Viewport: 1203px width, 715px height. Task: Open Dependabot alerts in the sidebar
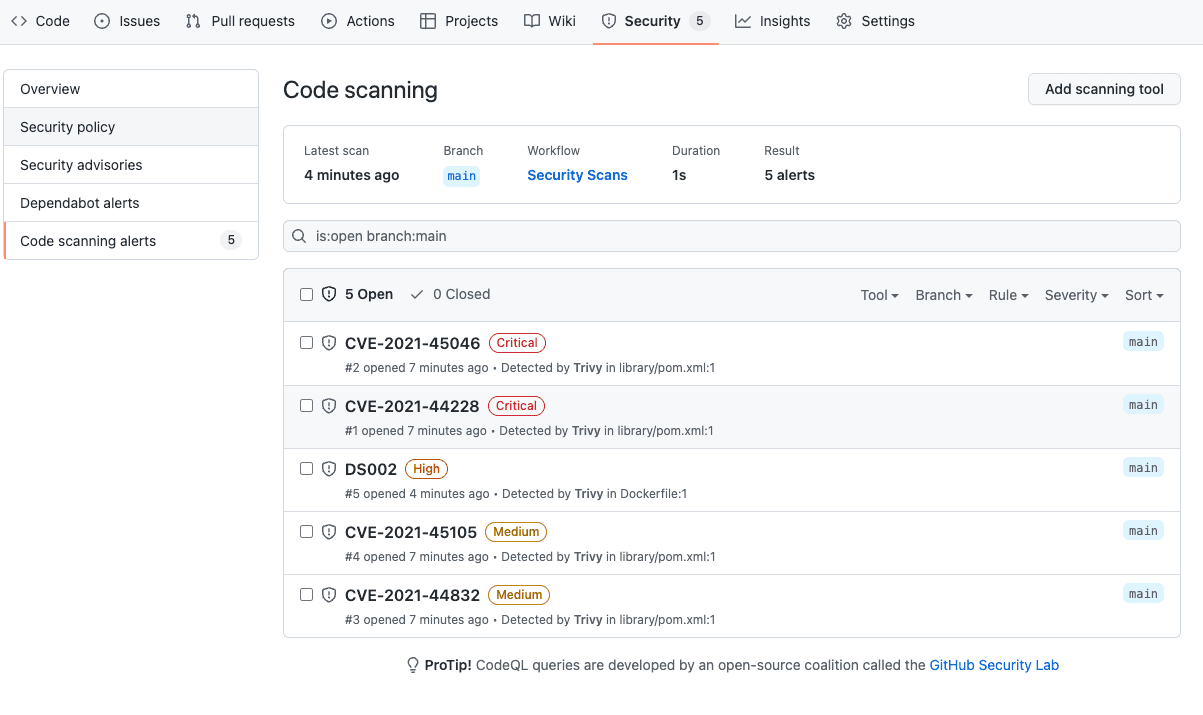point(80,203)
